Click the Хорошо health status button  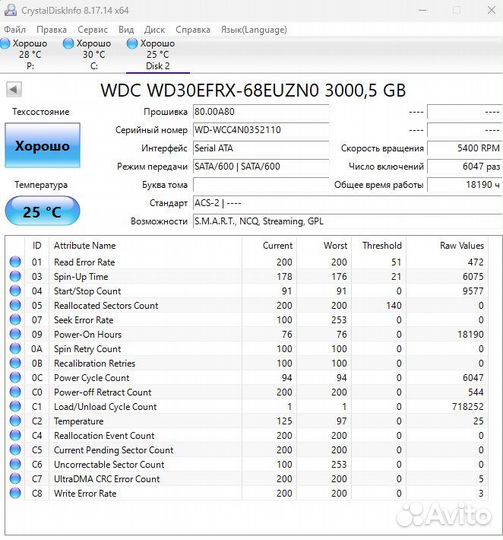(42, 146)
